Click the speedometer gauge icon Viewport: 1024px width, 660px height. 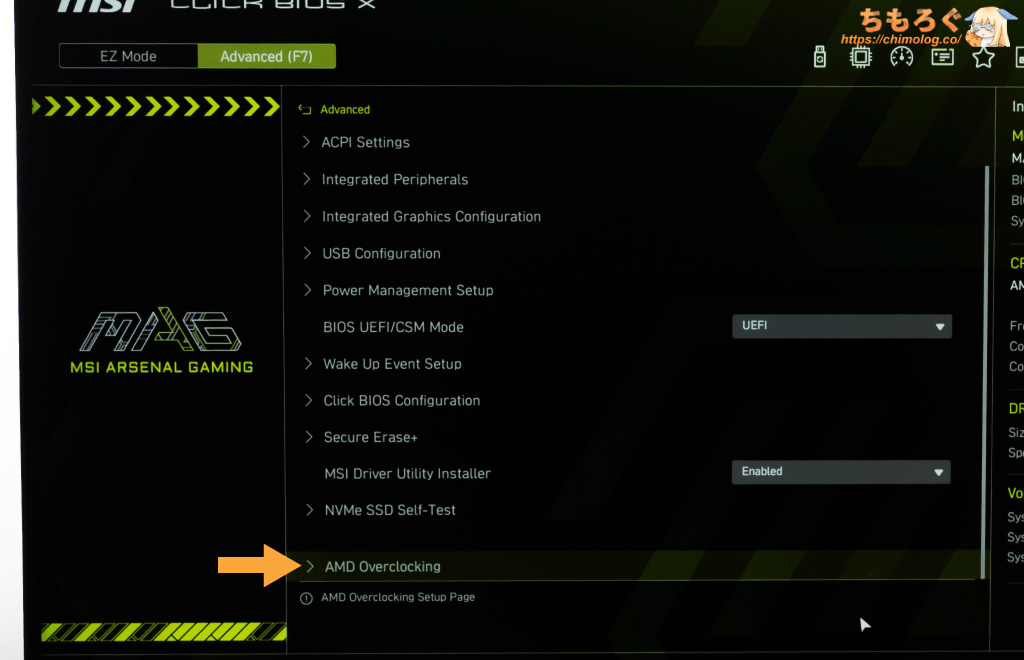[901, 57]
